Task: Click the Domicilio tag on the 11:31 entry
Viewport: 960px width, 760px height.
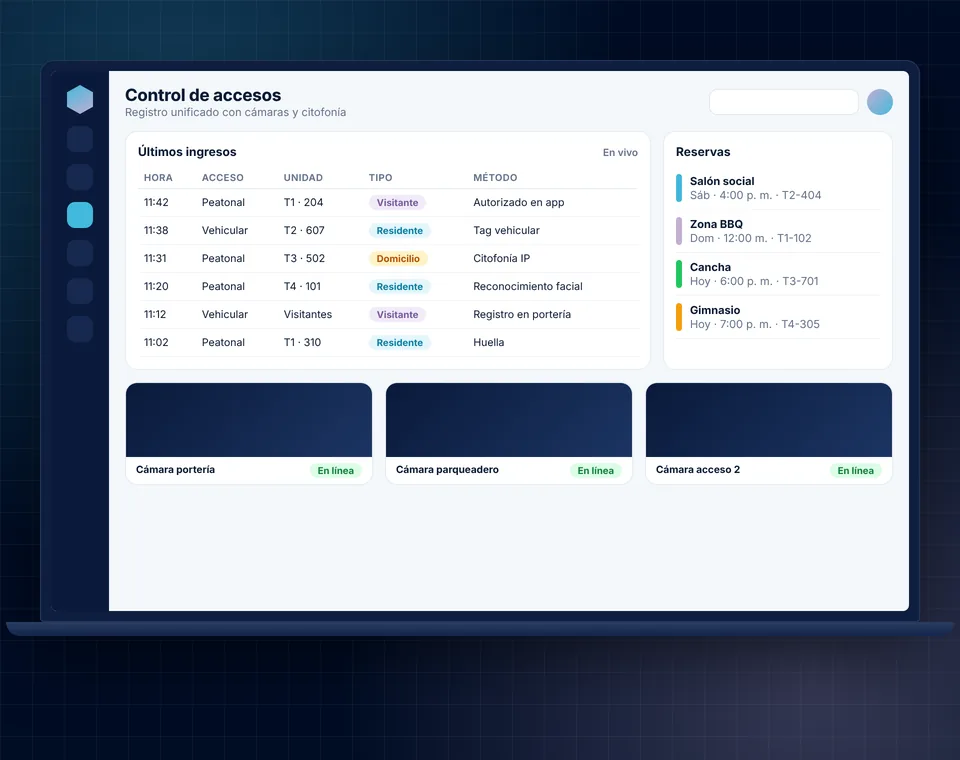Action: 398,258
